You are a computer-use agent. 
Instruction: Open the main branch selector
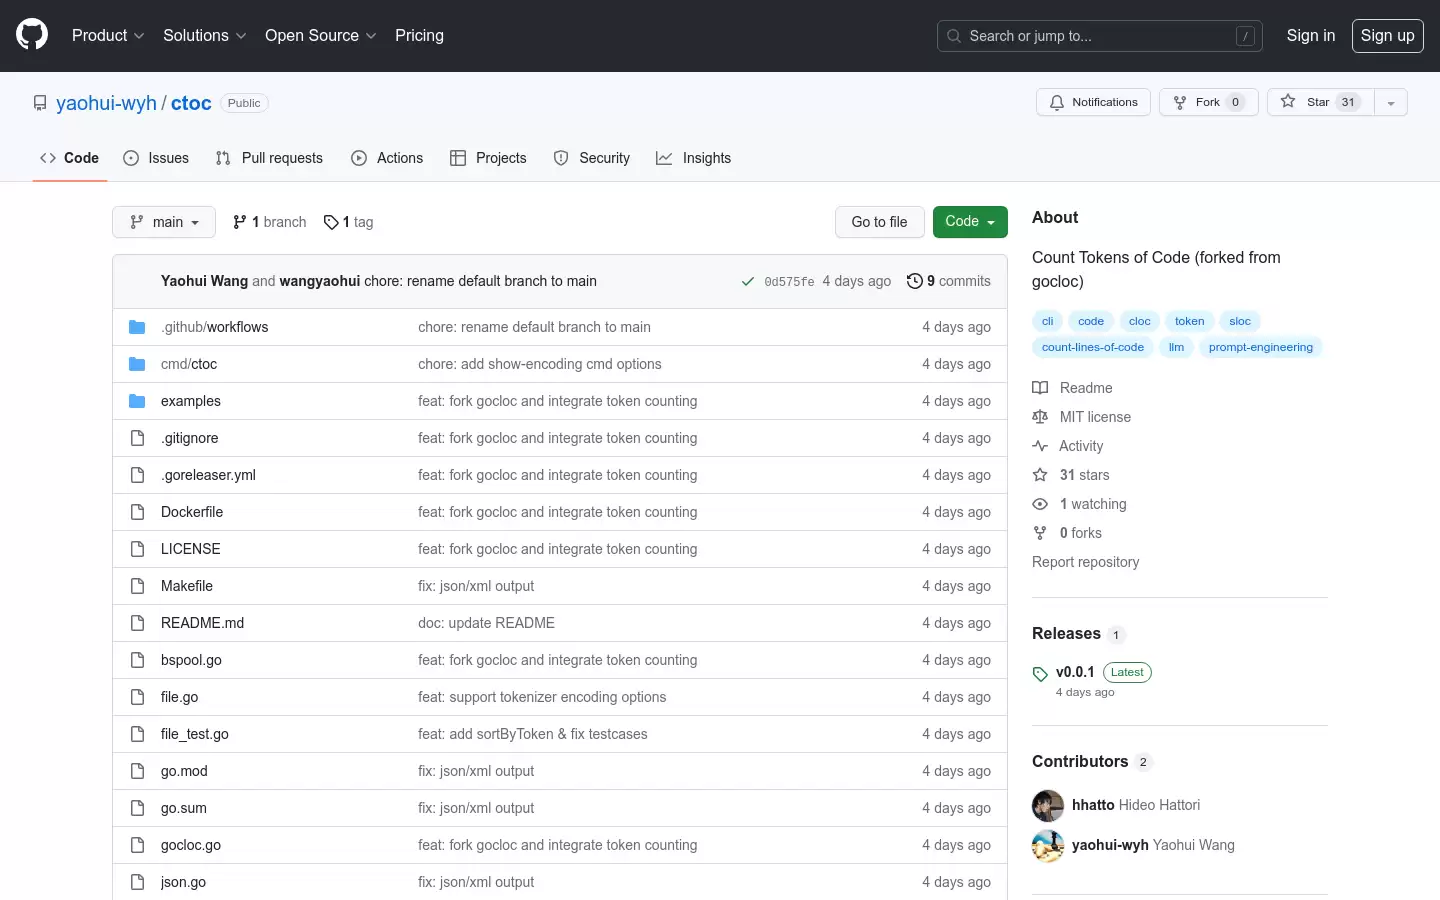coord(164,222)
